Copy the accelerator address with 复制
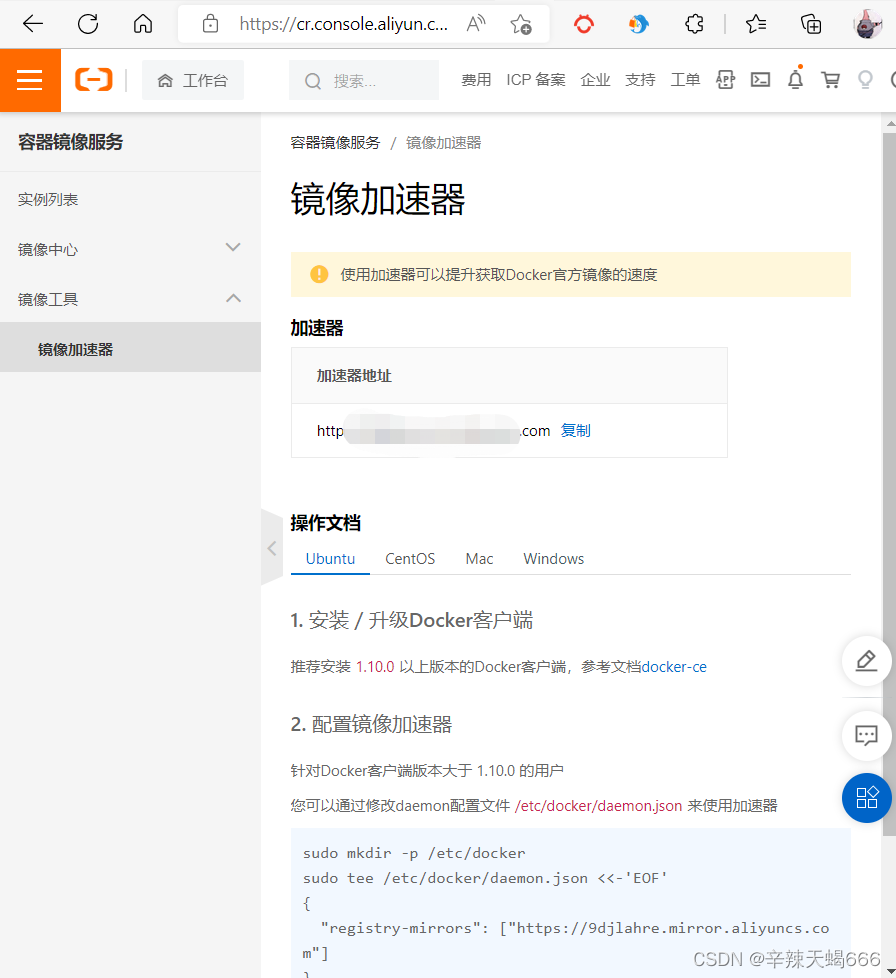The image size is (896, 978). tap(576, 430)
